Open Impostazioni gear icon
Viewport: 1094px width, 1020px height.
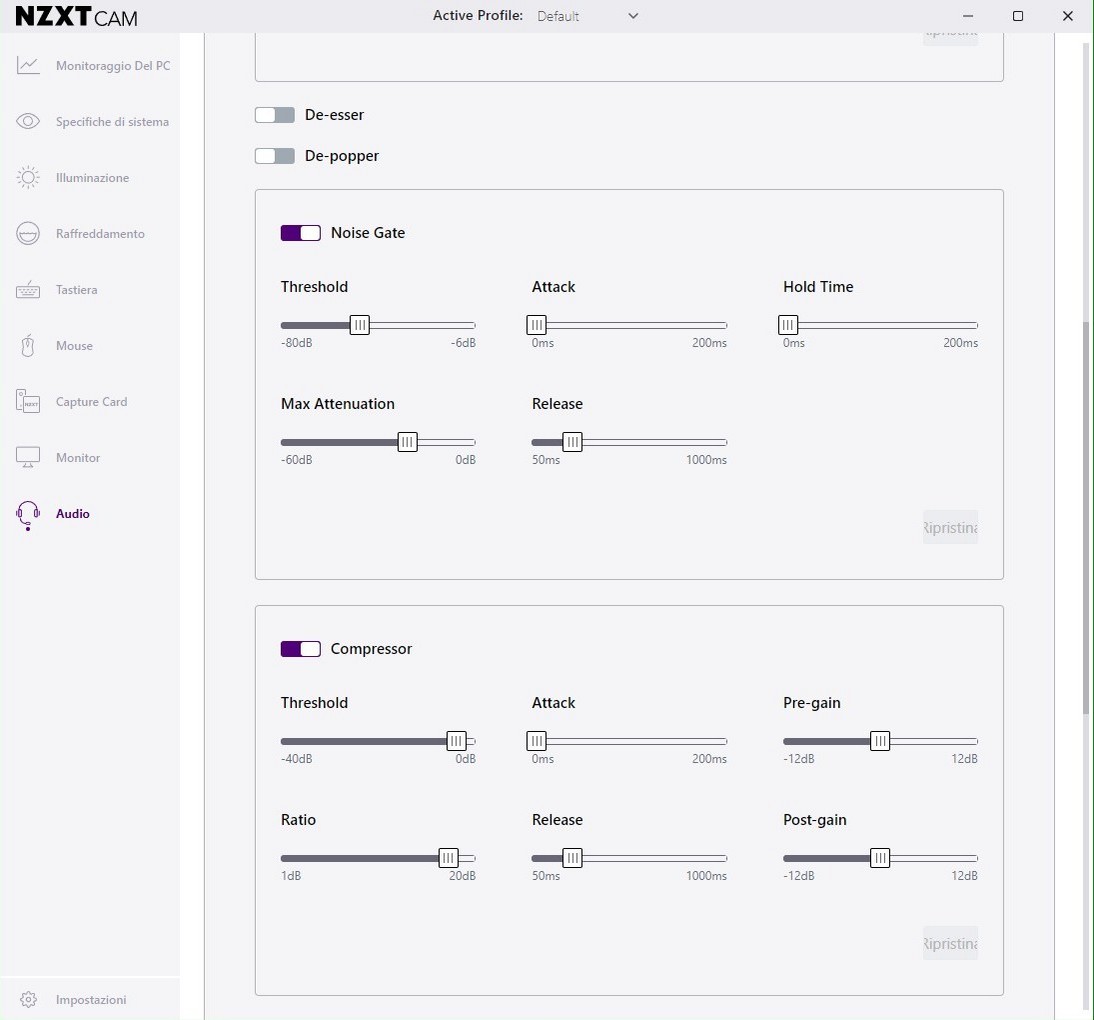coord(28,1000)
